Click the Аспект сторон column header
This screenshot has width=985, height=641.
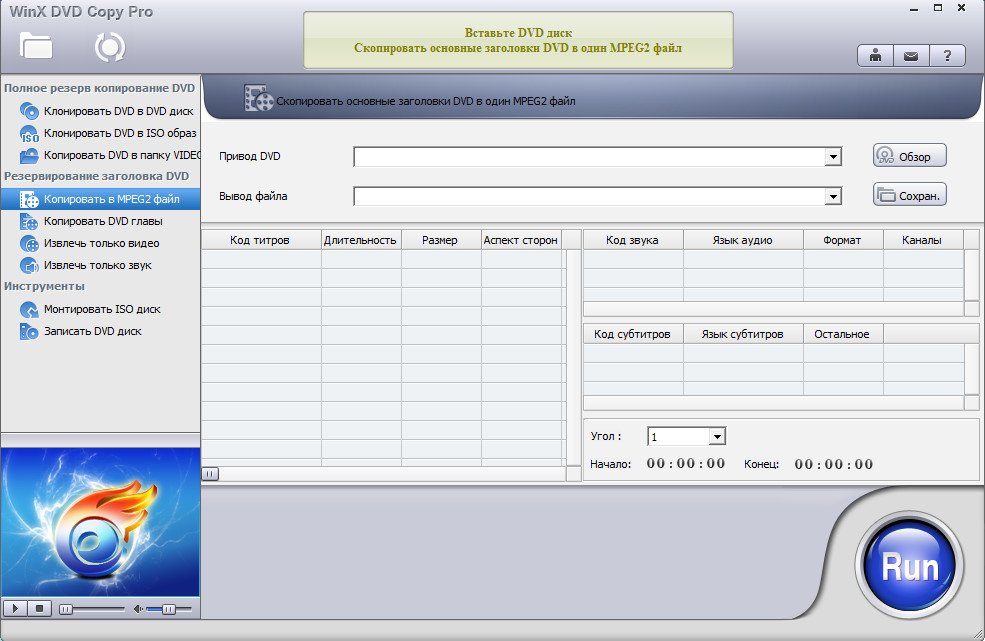[521, 240]
